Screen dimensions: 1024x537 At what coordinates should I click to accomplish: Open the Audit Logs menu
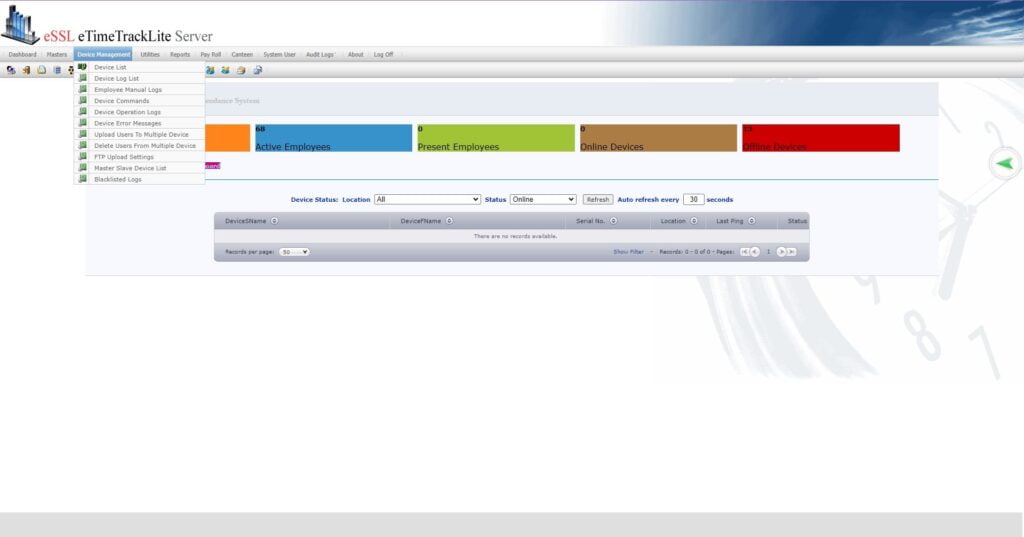[x=319, y=54]
